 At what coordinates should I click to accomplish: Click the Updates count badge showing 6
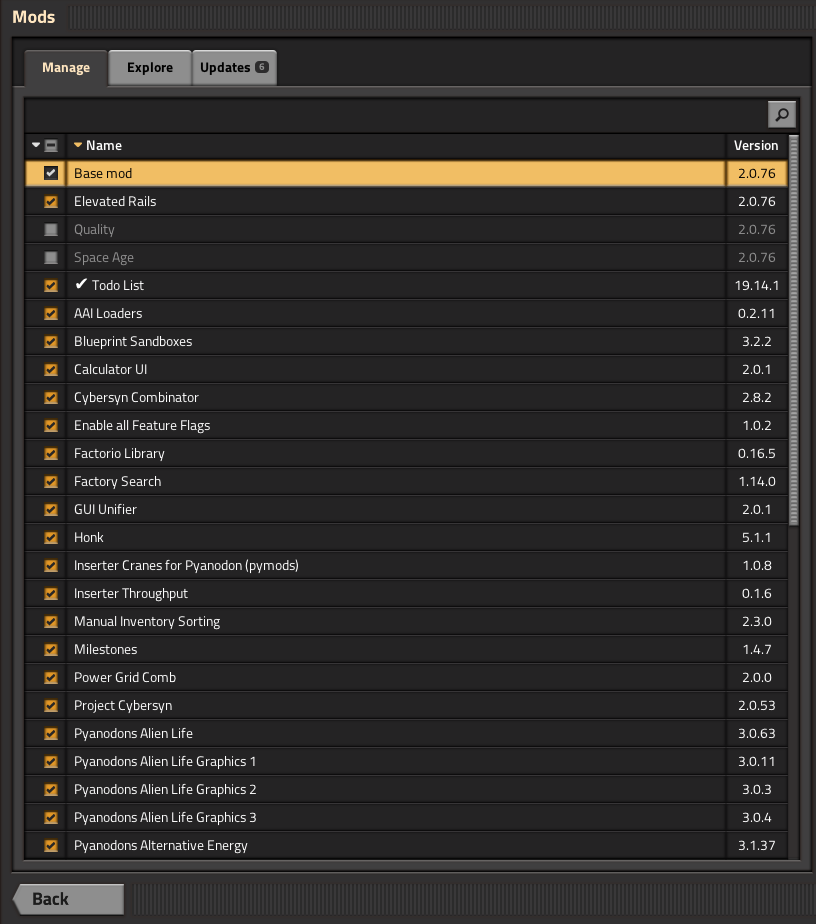pyautogui.click(x=262, y=67)
